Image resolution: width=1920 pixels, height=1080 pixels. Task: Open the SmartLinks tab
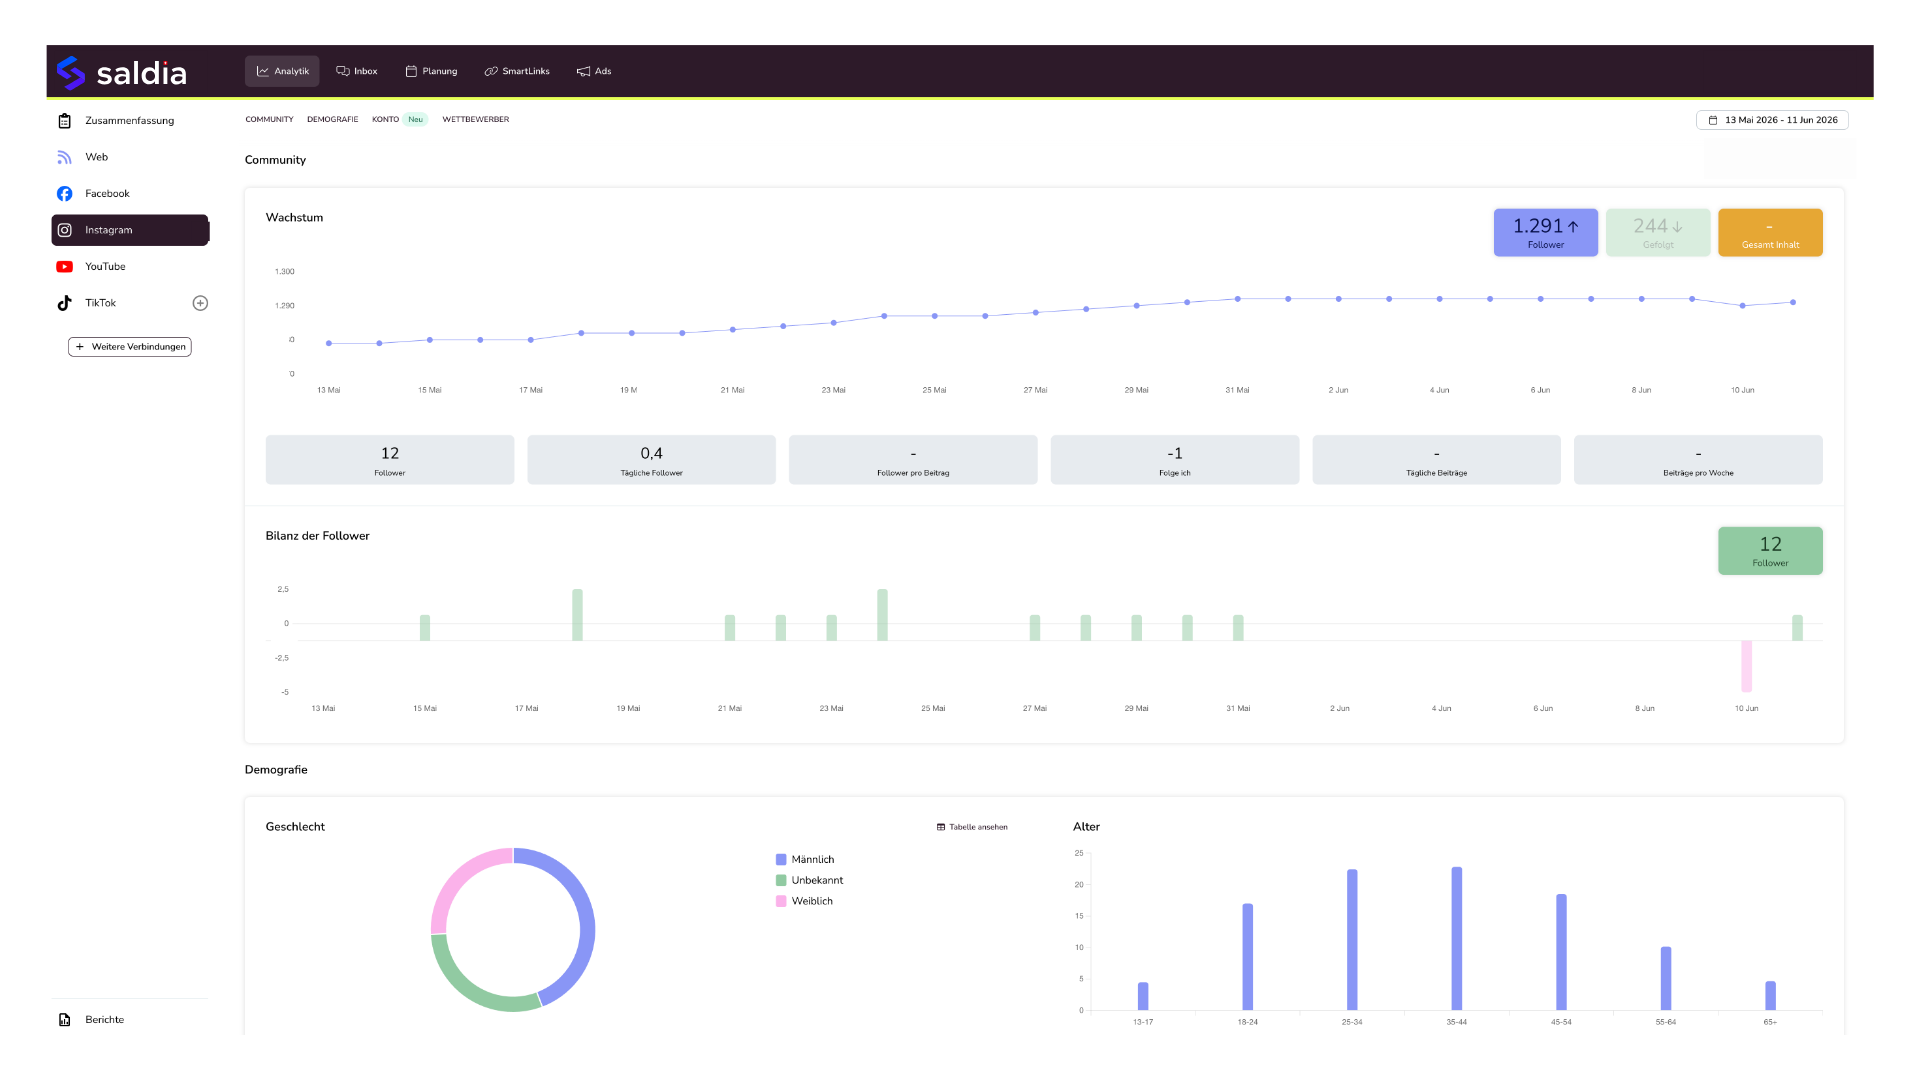coord(517,71)
